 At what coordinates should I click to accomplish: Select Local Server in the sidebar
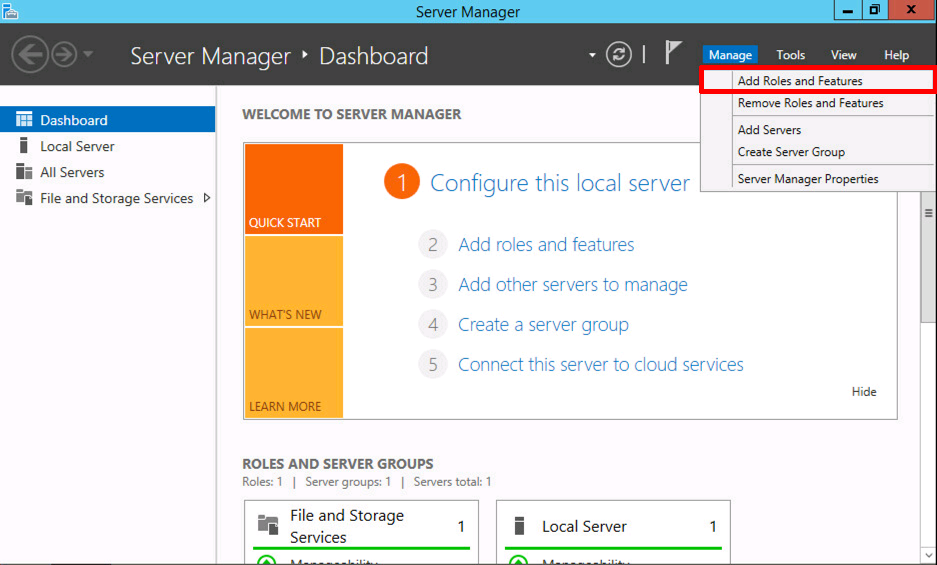[x=108, y=146]
